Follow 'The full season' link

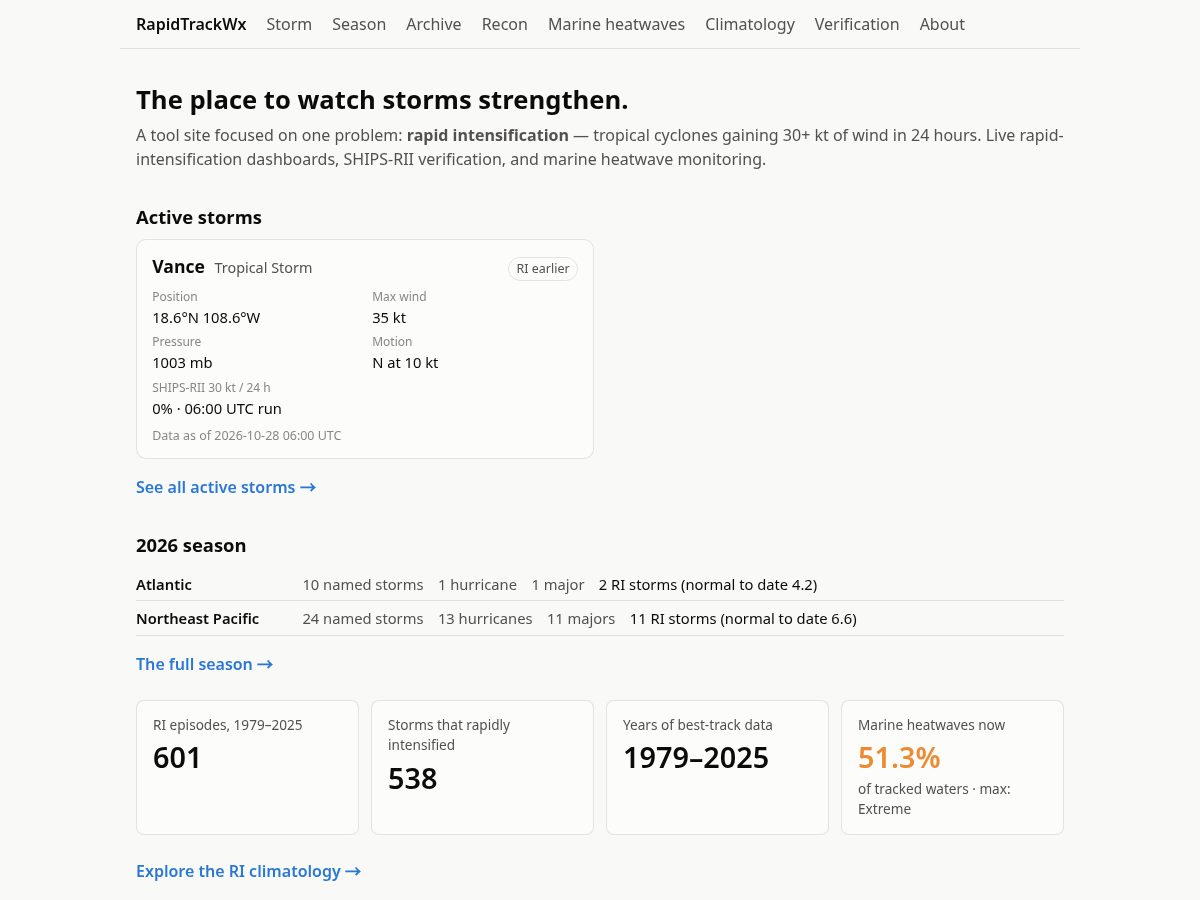pyautogui.click(x=204, y=664)
